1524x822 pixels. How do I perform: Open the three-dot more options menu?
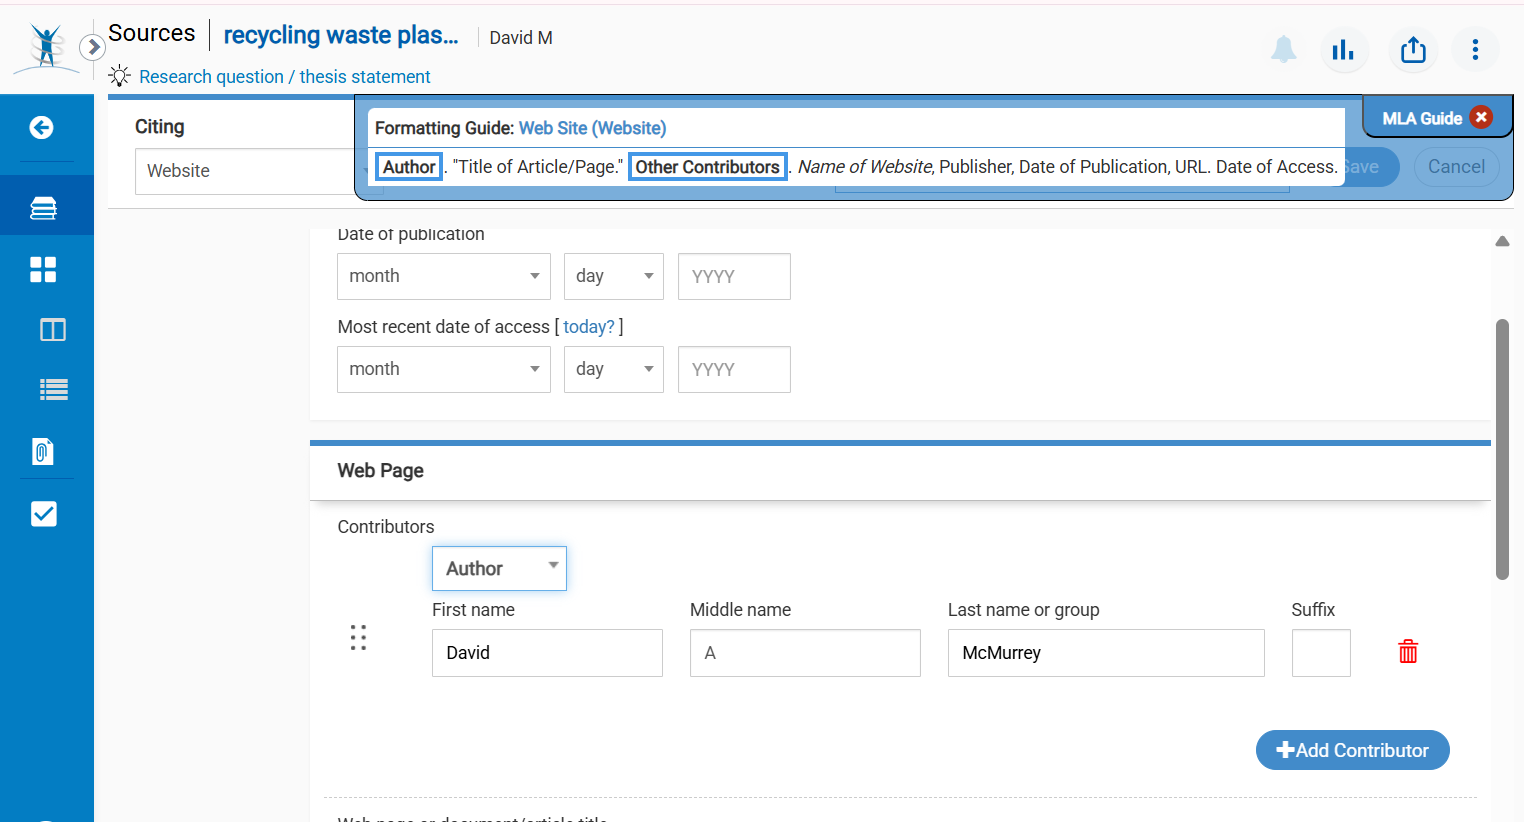(x=1475, y=49)
